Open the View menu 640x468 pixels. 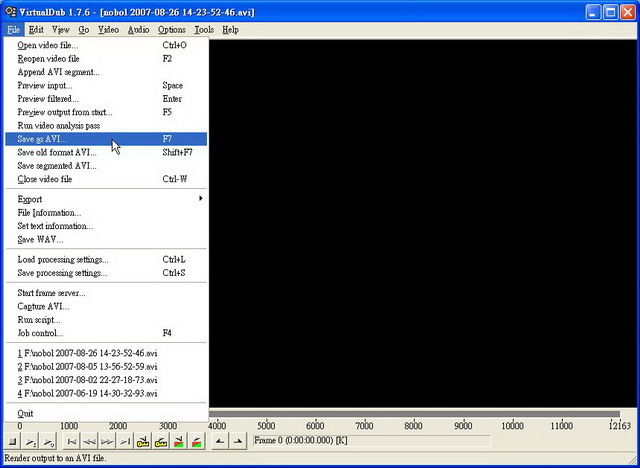tap(60, 30)
